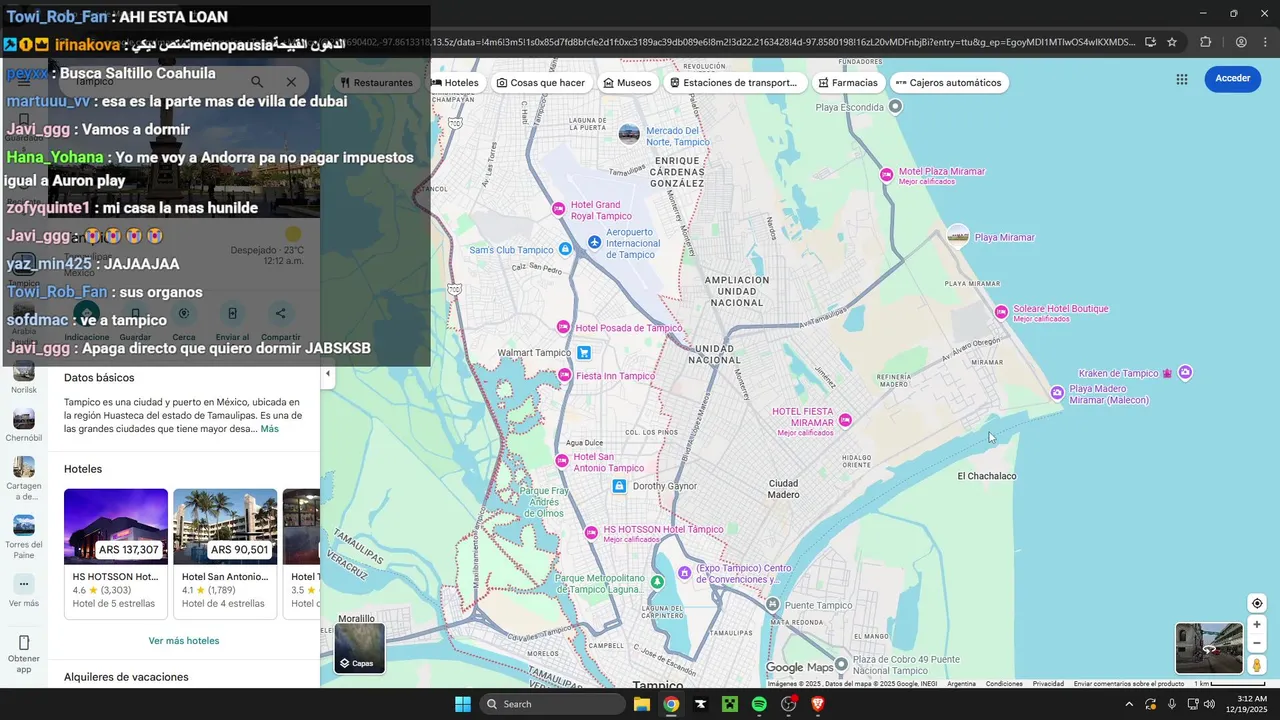Open Brave browser from the taskbar

(818, 704)
